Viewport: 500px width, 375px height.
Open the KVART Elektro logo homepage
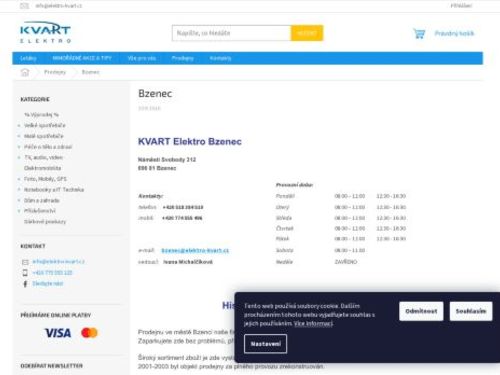45,32
